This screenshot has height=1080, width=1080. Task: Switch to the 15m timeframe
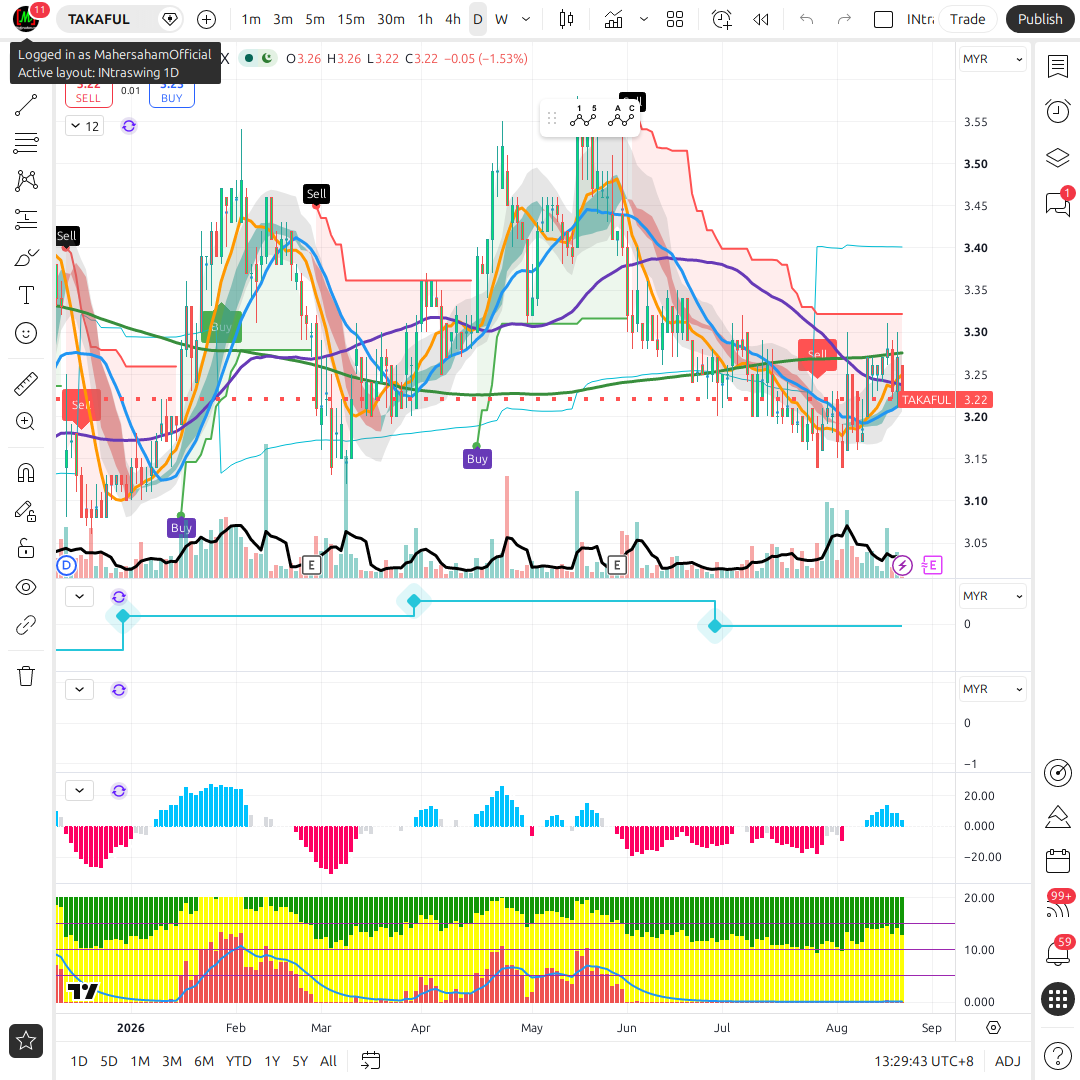351,19
